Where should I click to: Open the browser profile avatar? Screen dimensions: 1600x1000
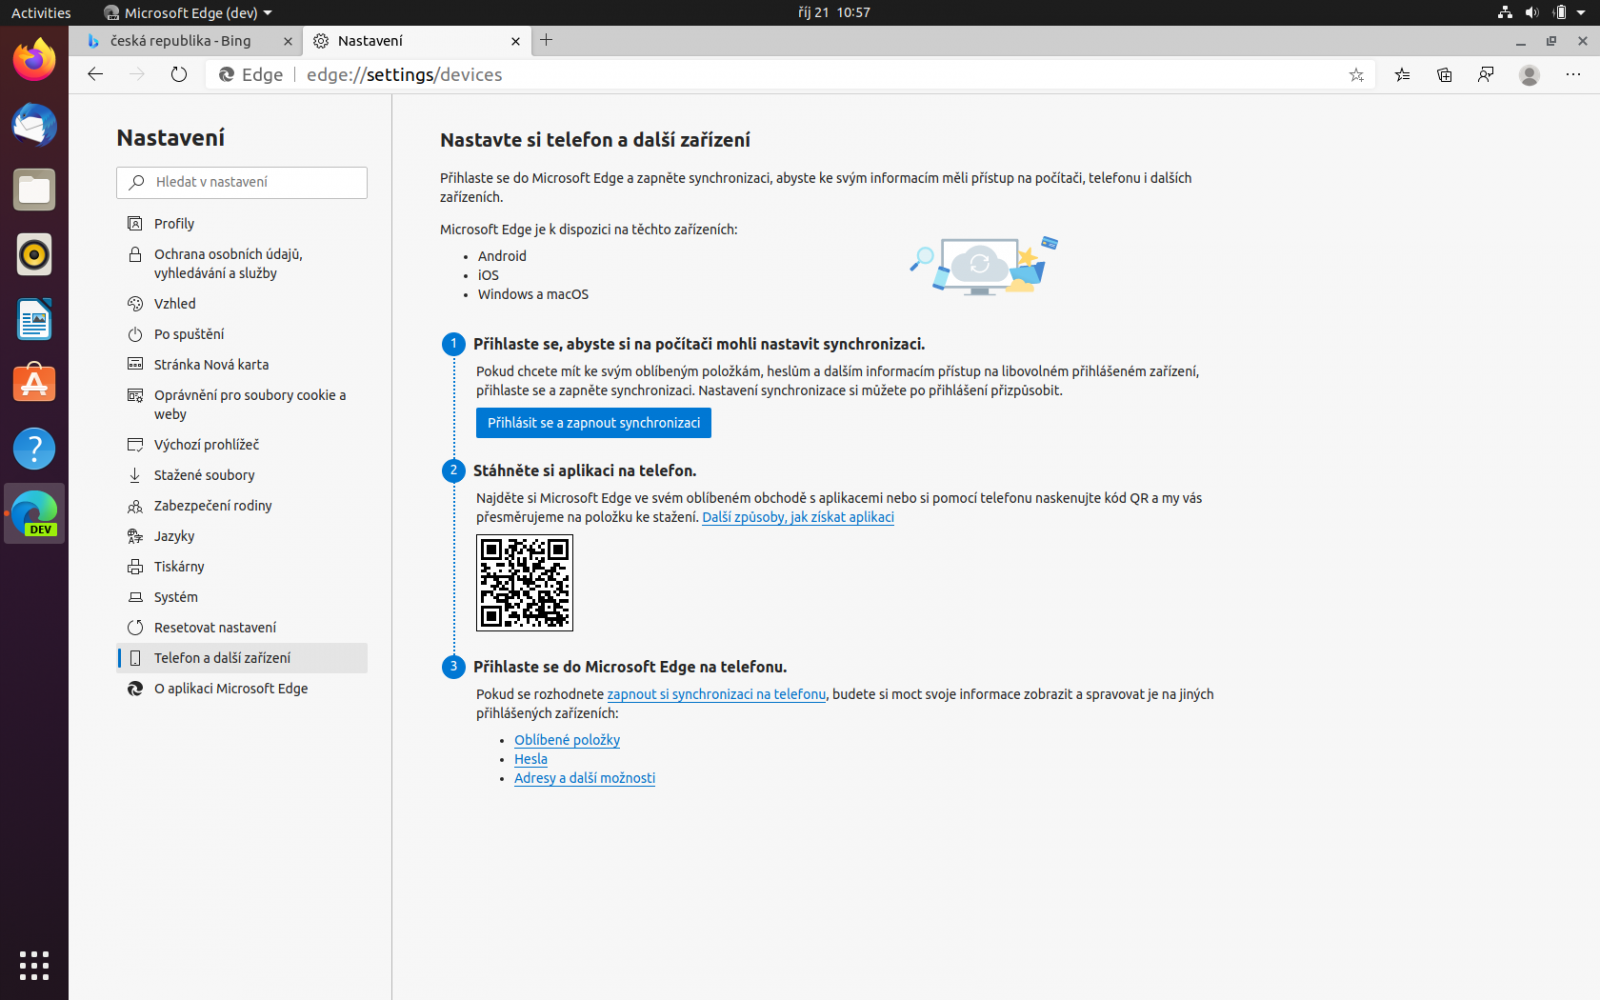click(1529, 74)
